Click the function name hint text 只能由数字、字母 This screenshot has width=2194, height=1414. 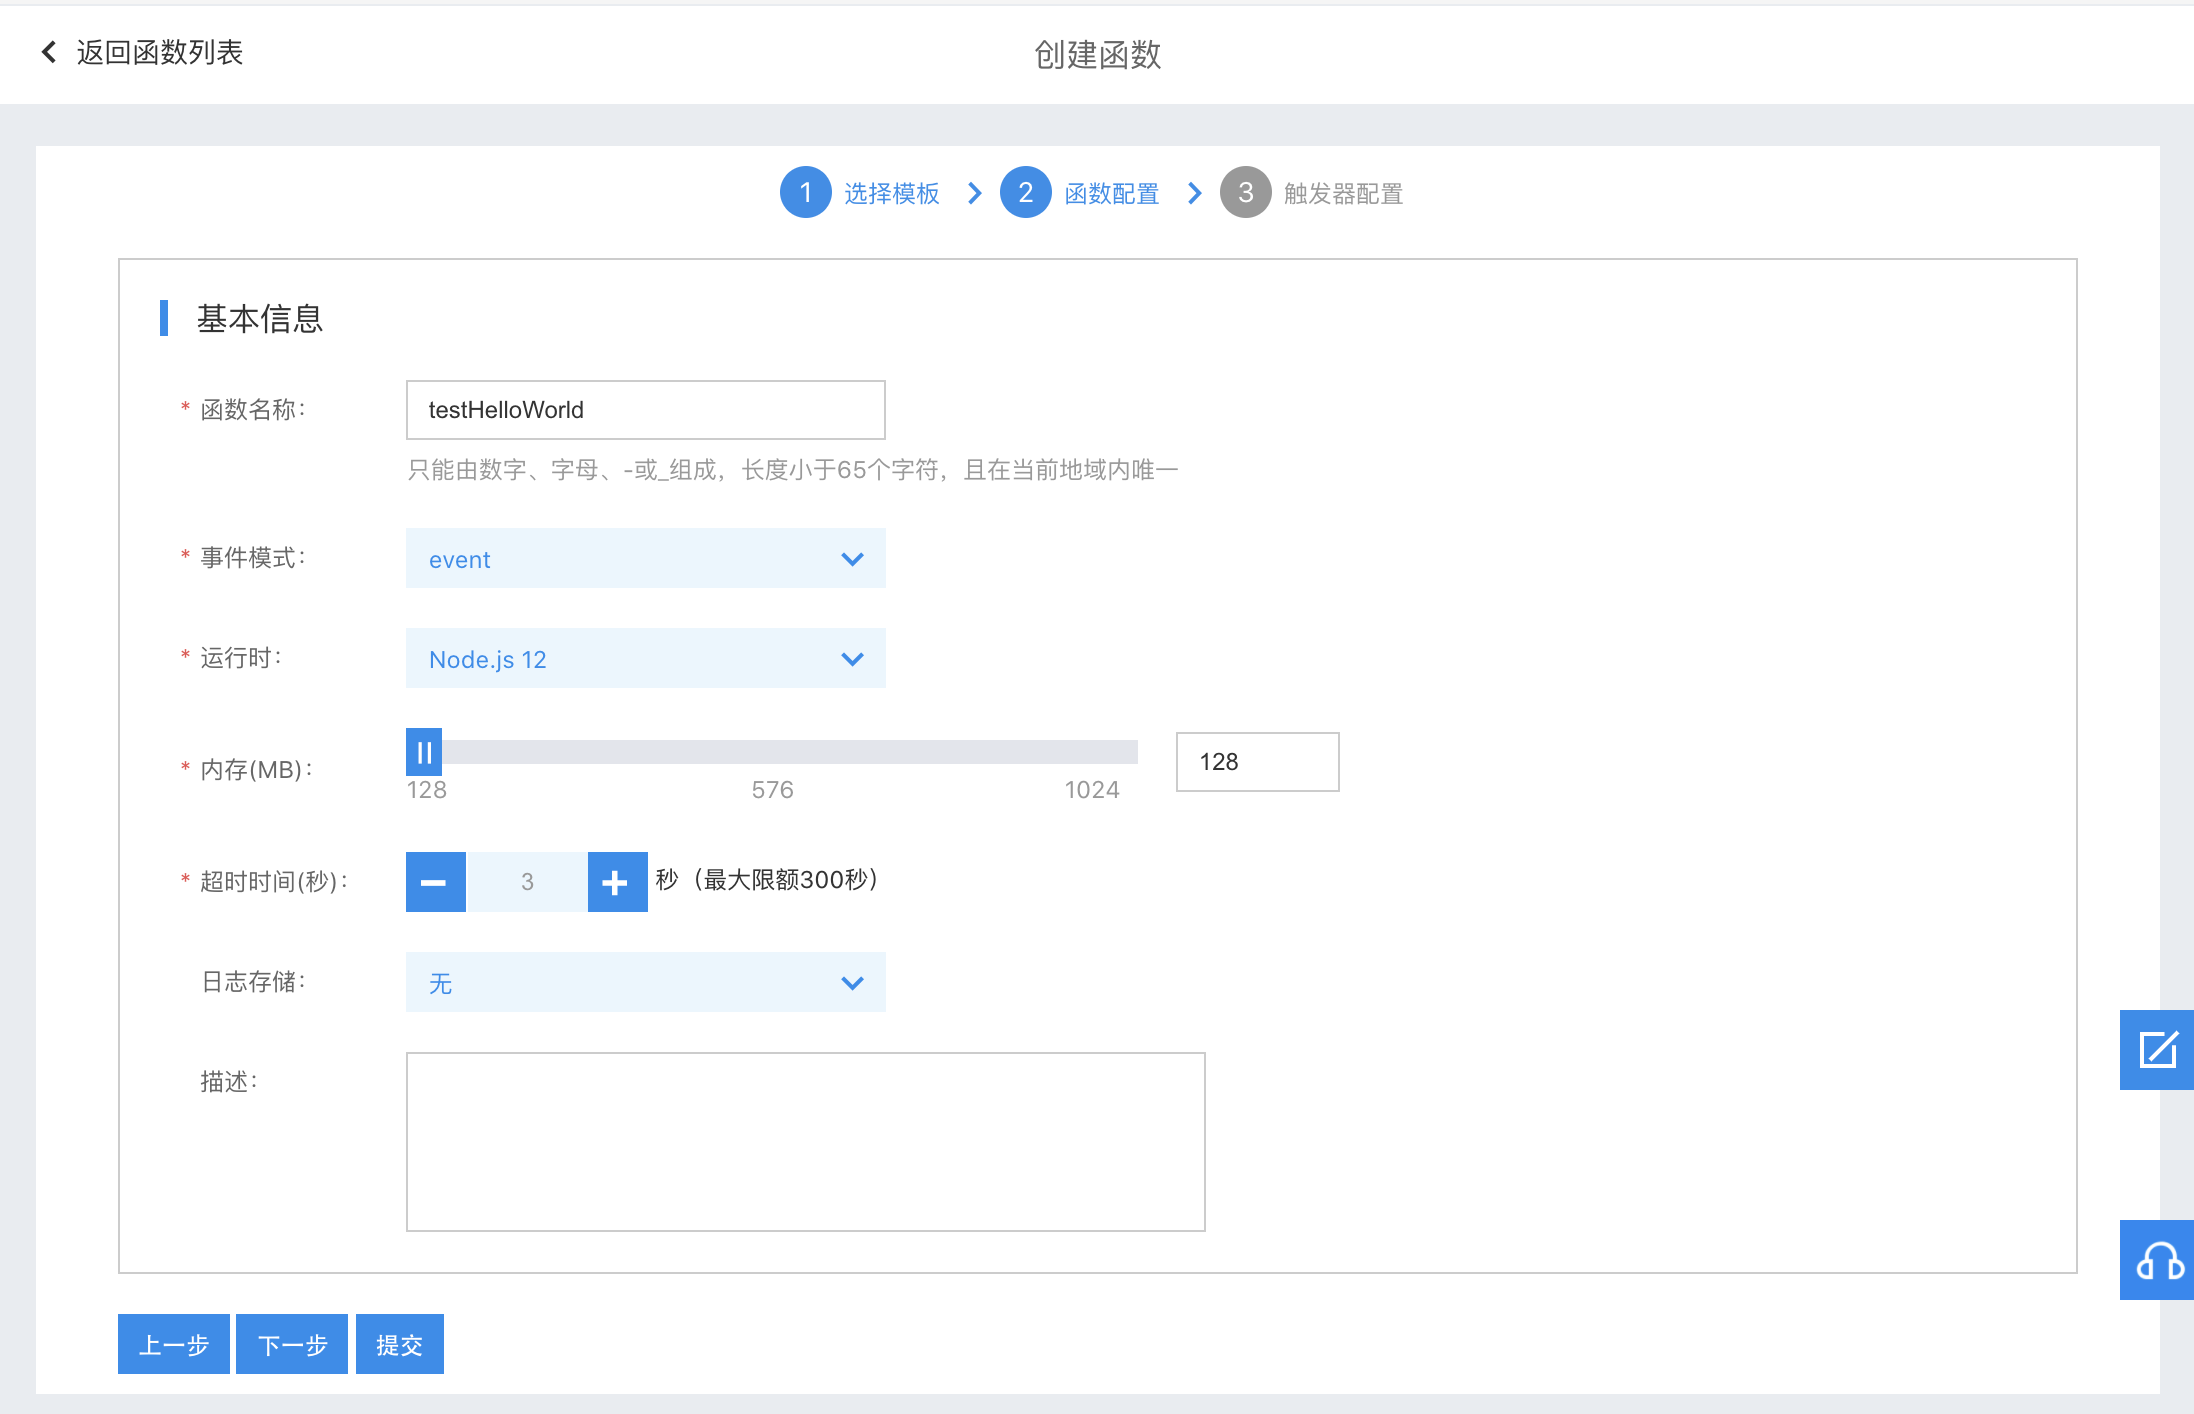tap(793, 470)
